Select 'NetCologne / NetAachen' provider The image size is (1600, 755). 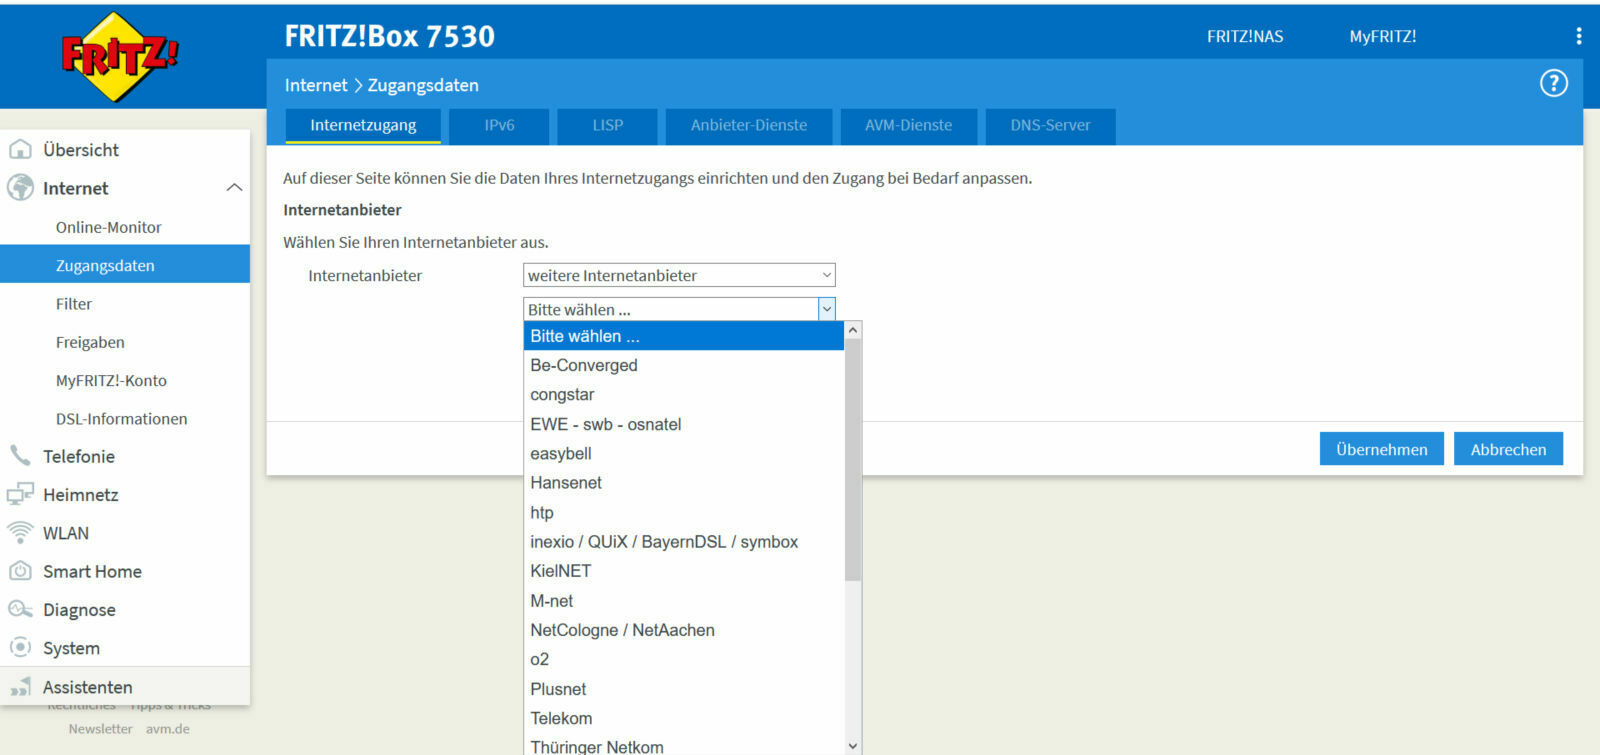pos(684,629)
